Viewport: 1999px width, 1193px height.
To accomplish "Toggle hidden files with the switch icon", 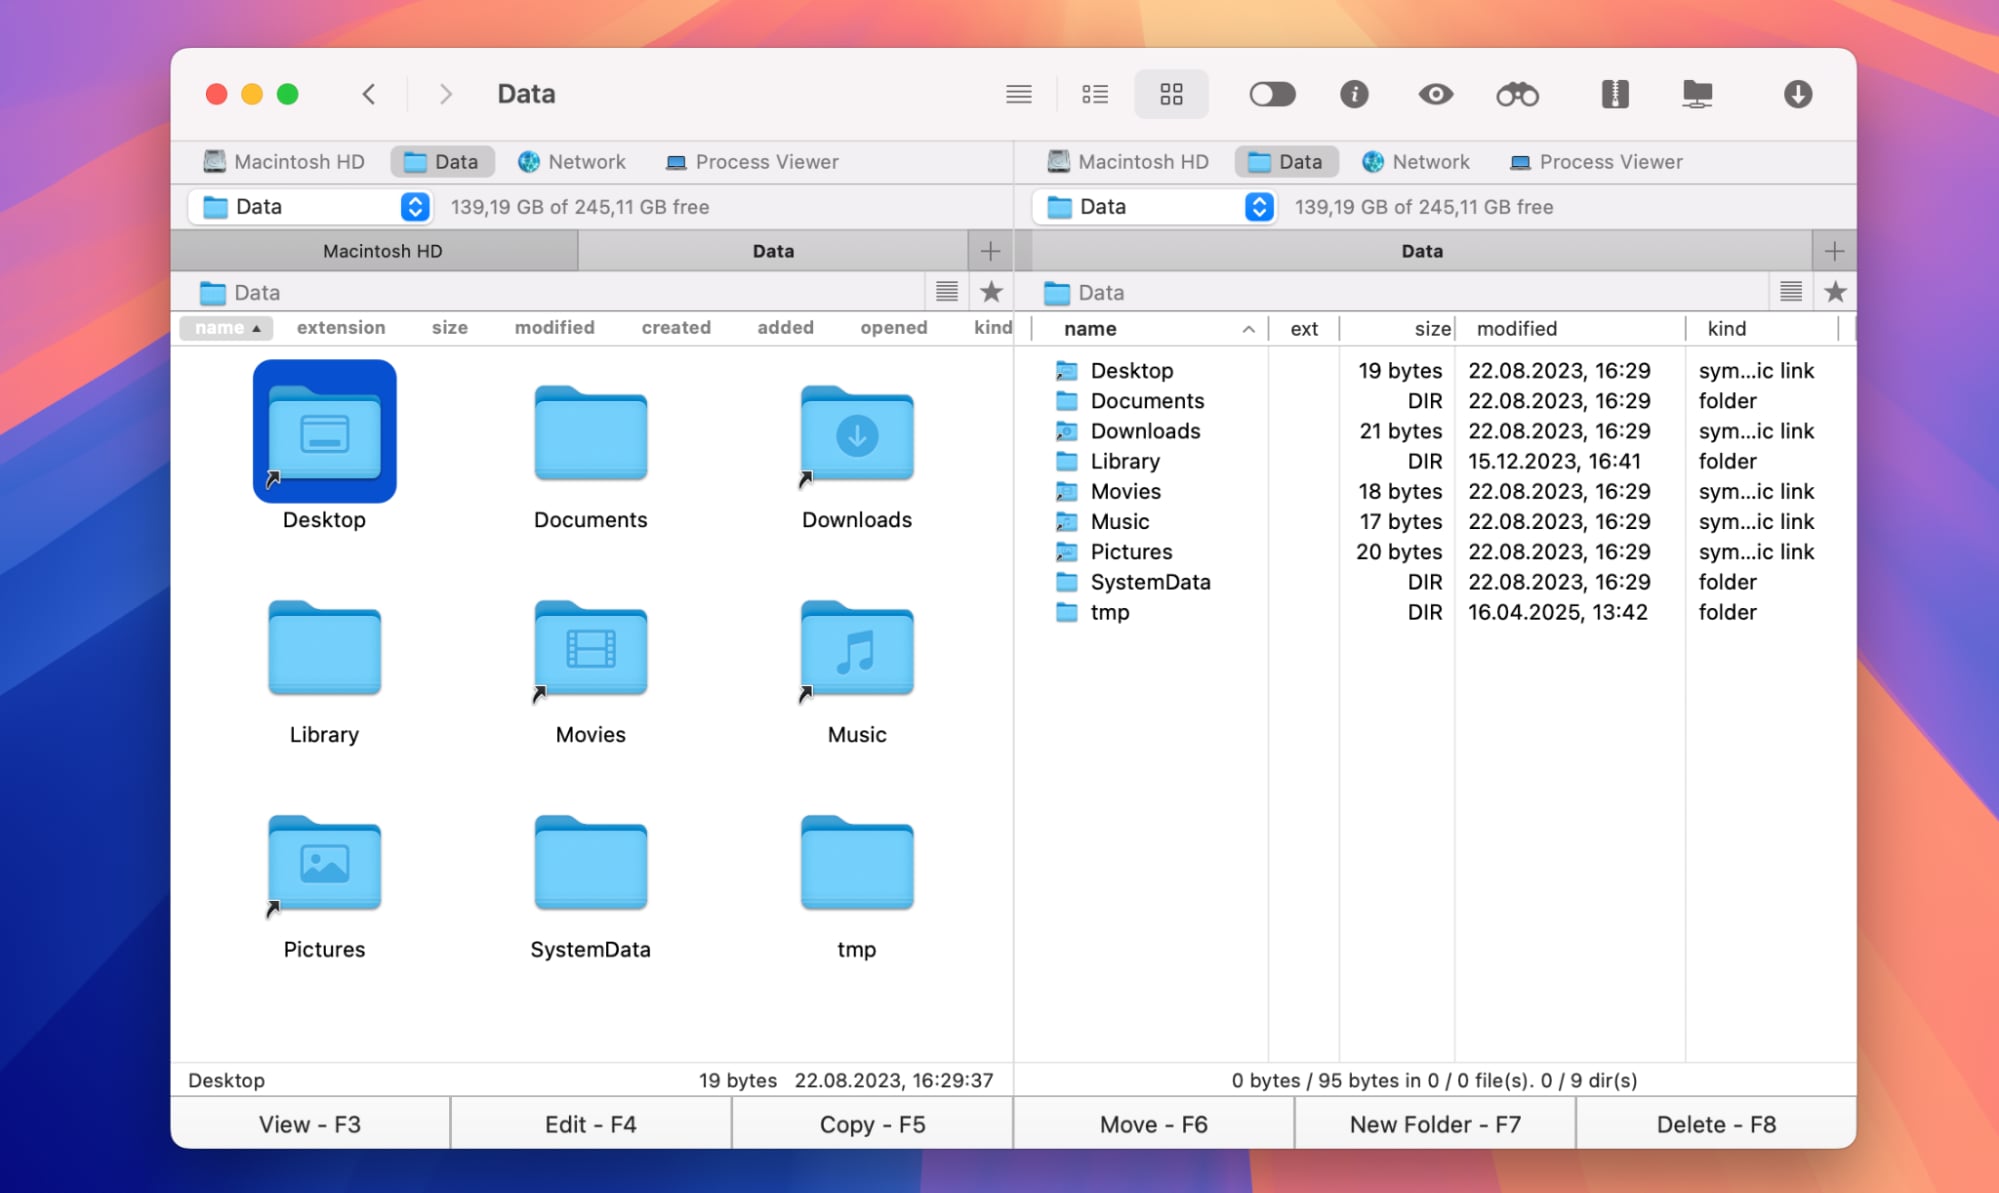I will pyautogui.click(x=1272, y=94).
